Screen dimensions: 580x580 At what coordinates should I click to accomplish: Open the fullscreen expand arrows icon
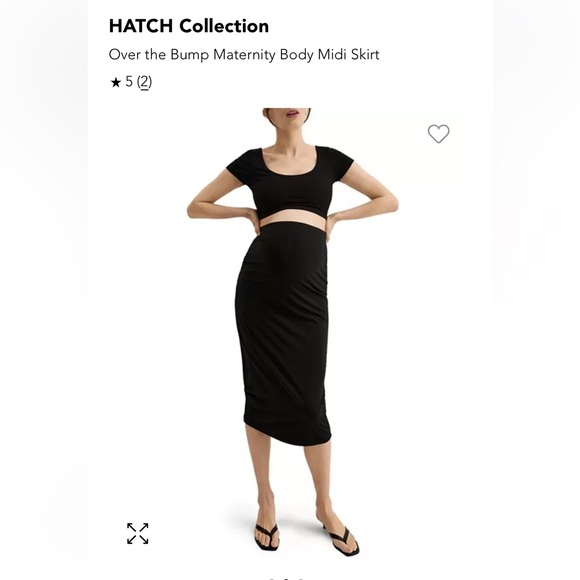pyautogui.click(x=138, y=533)
